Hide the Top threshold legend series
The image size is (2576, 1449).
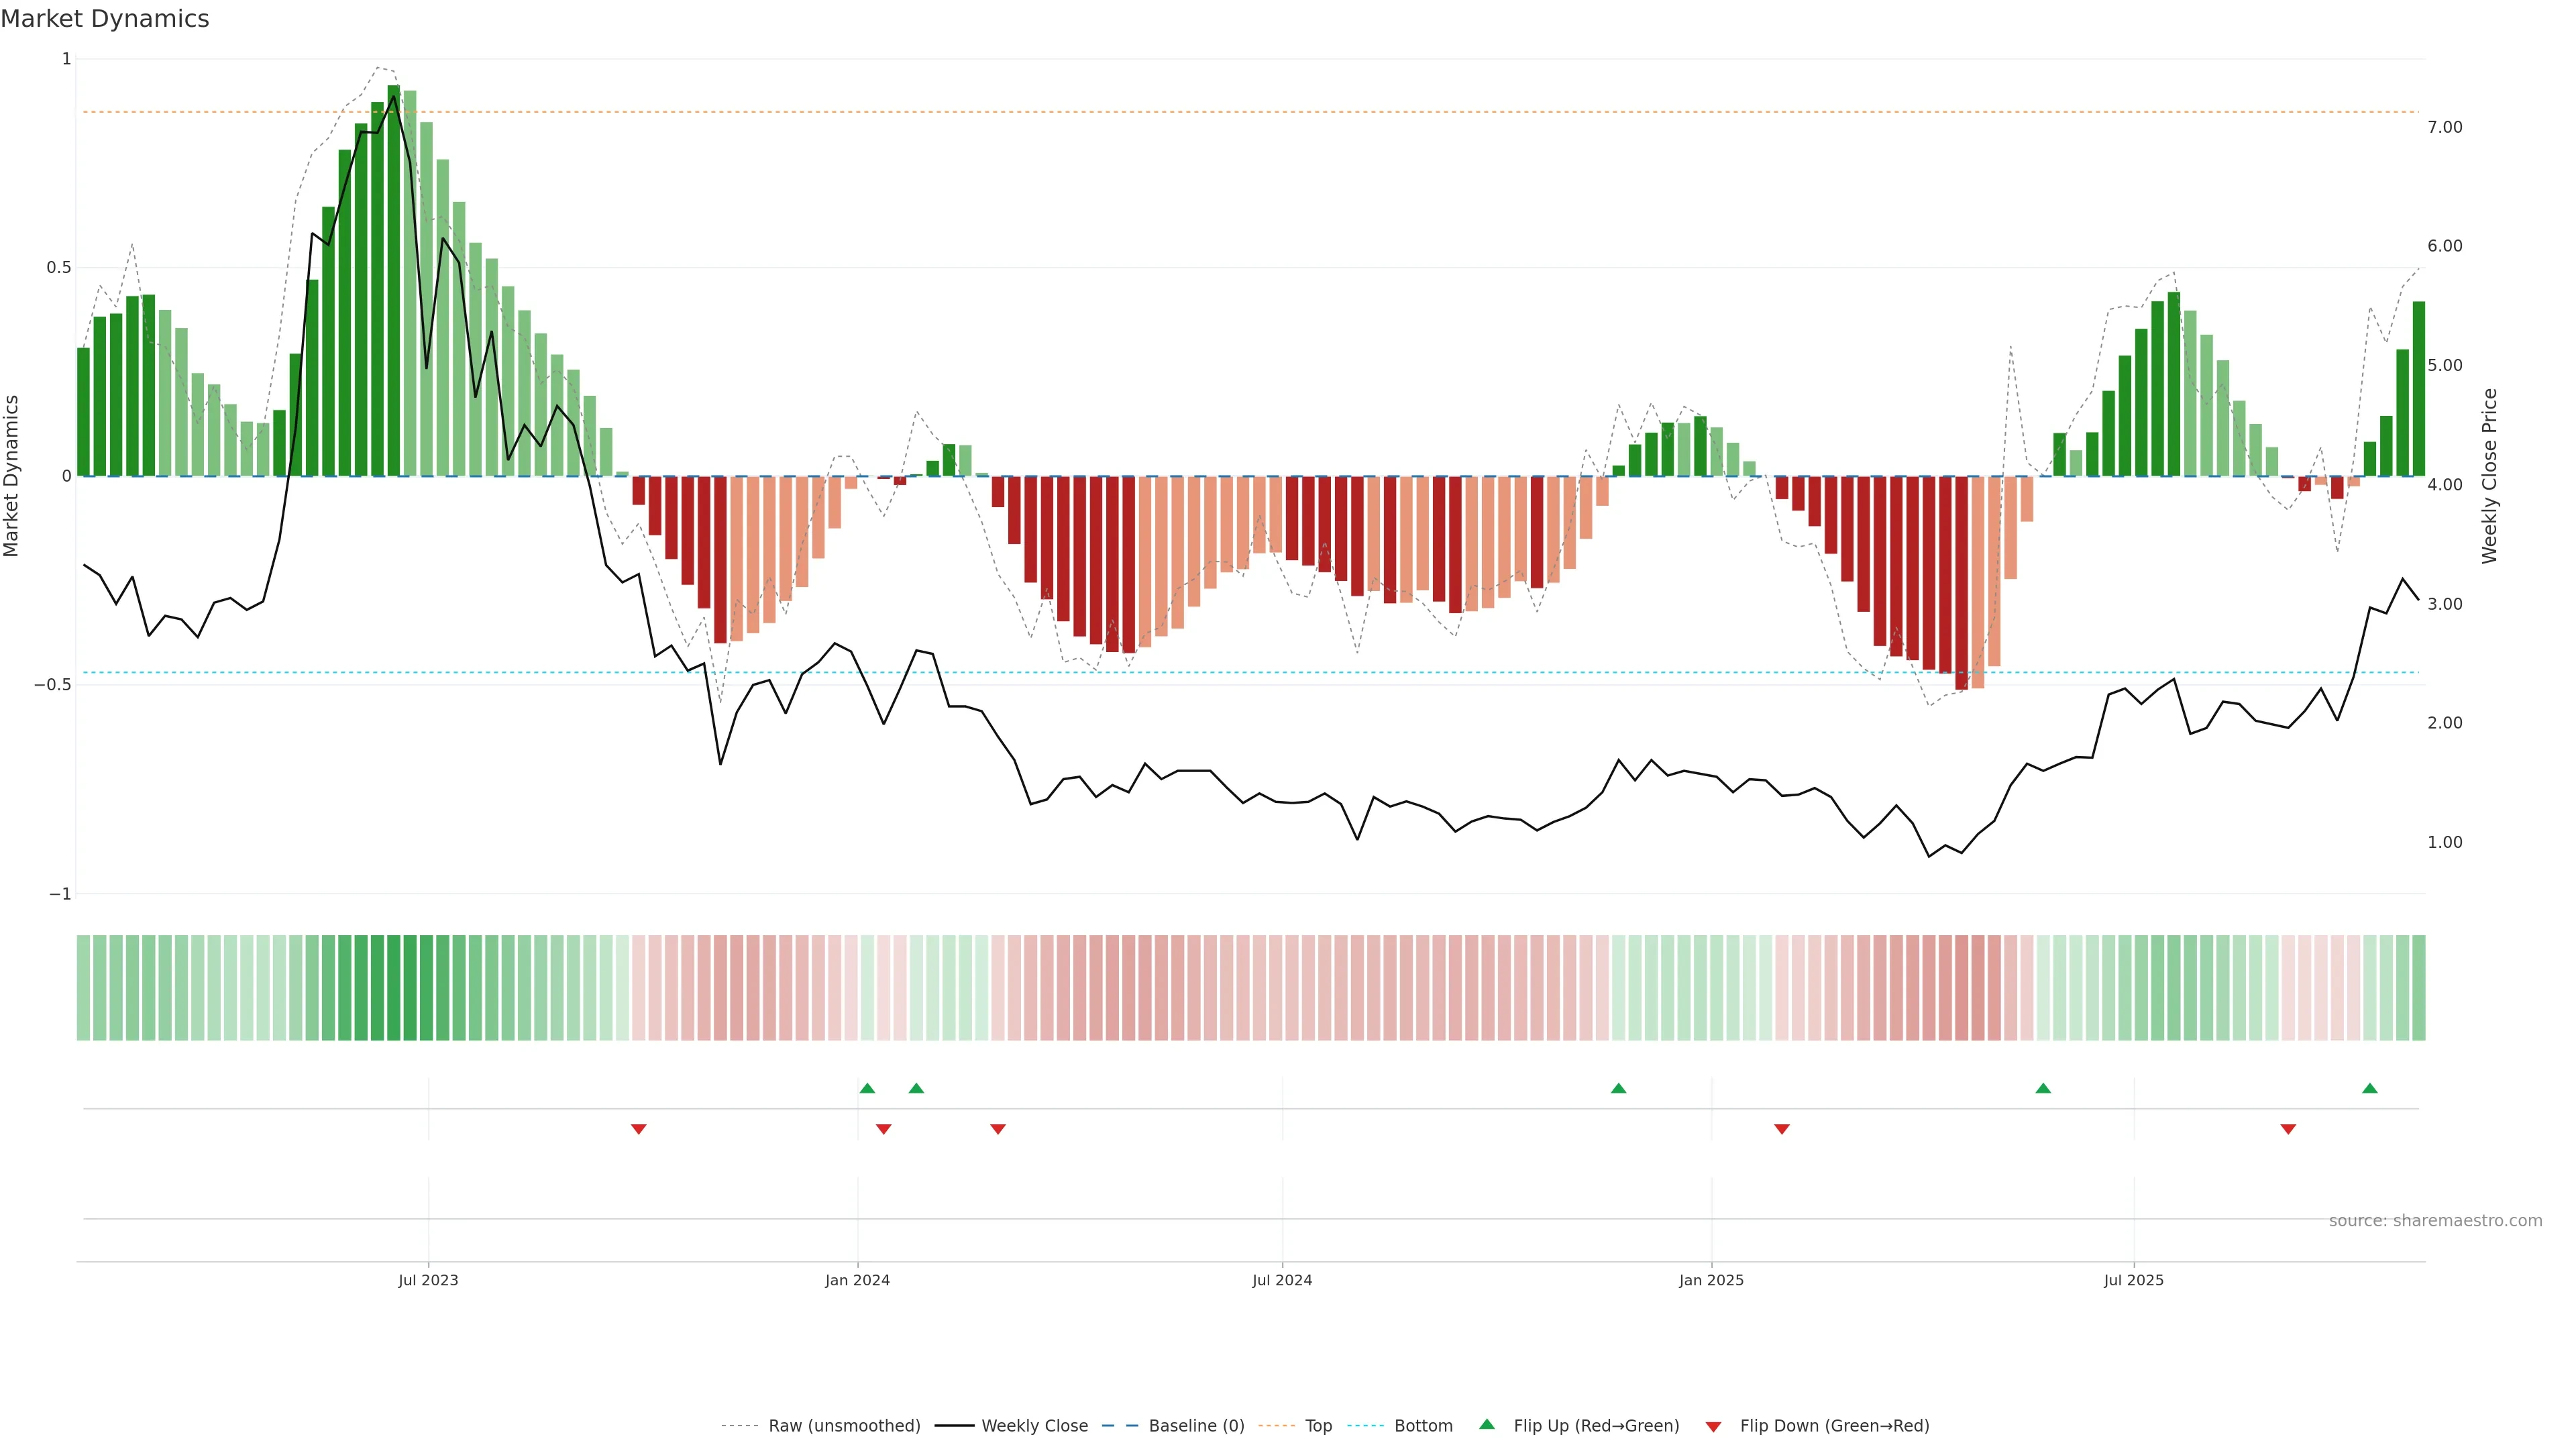1318,1426
